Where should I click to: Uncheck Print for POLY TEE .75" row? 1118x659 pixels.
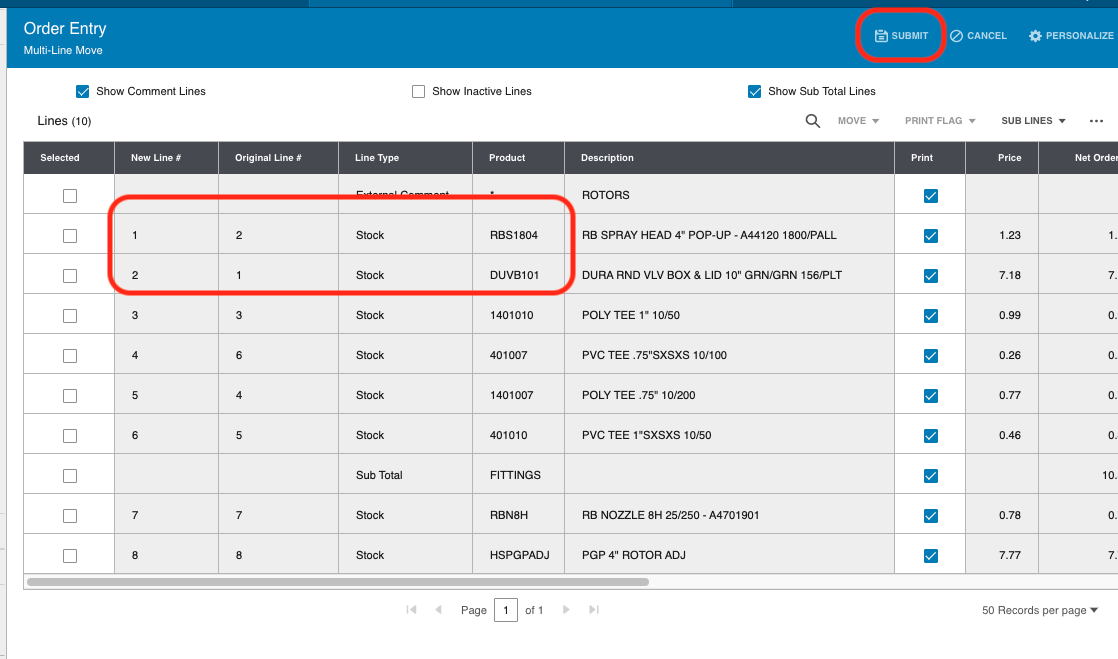point(930,396)
